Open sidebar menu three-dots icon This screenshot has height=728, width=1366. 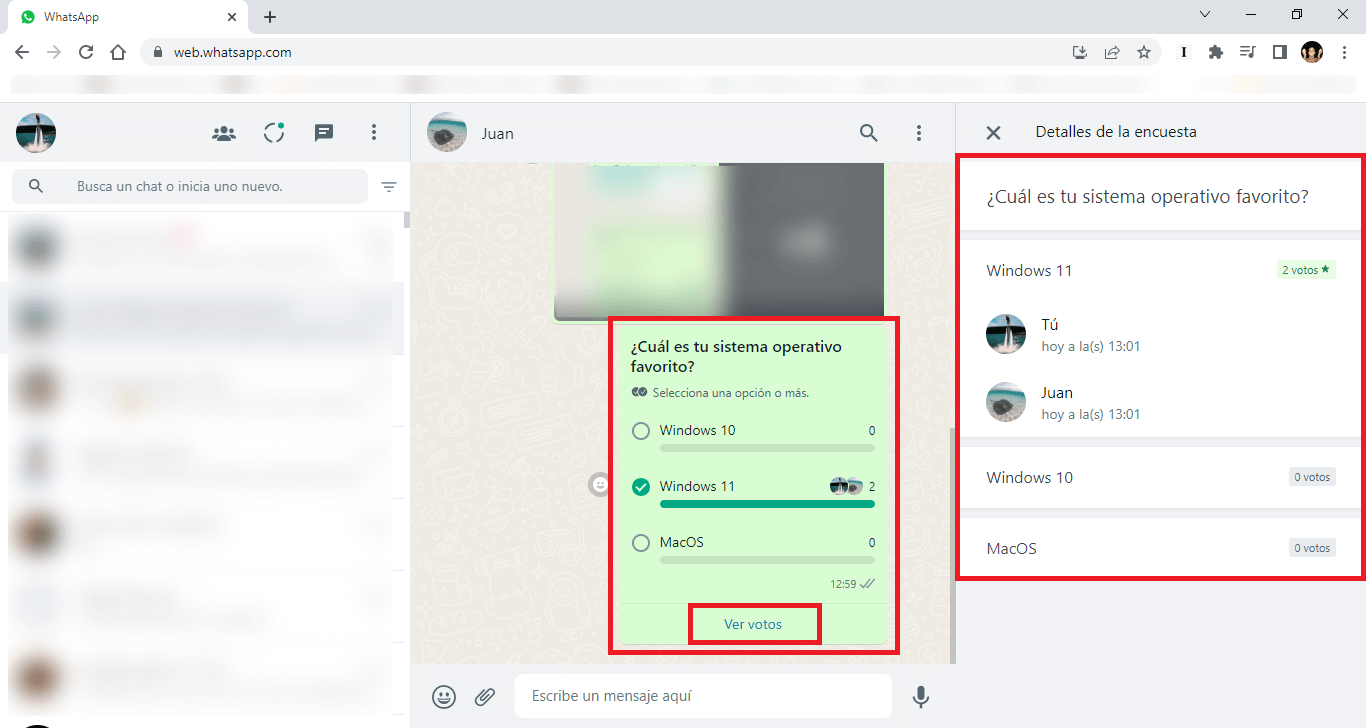374,132
